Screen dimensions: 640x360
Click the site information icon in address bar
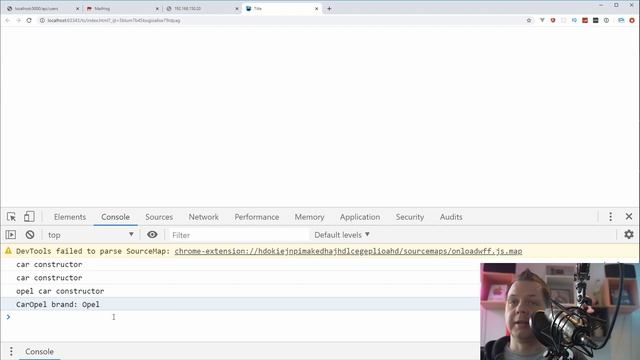(x=42, y=20)
